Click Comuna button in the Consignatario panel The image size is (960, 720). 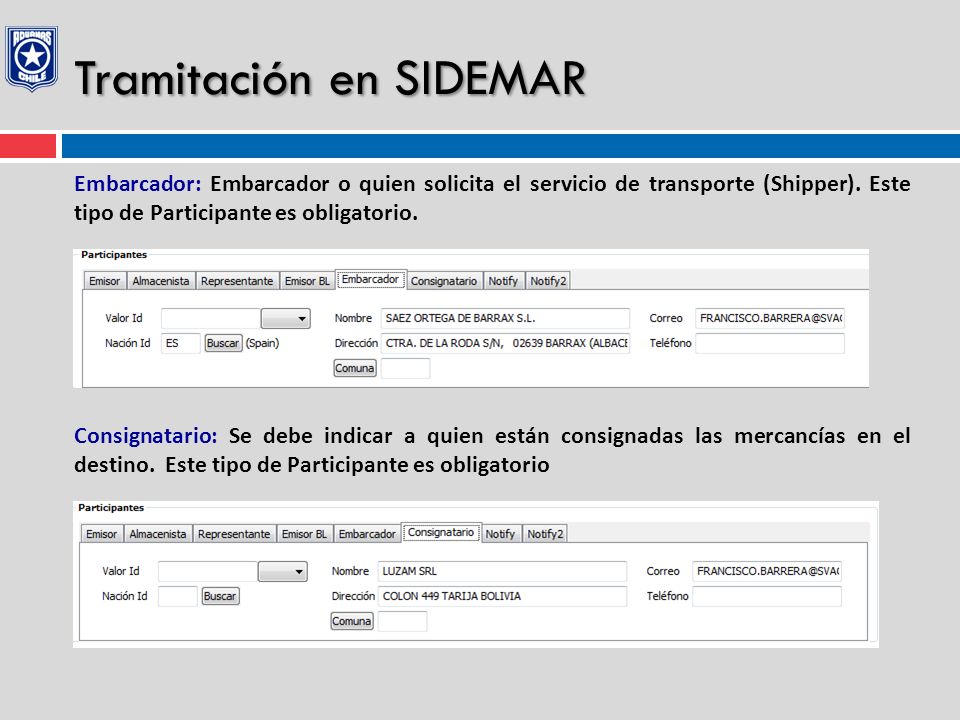coord(351,621)
